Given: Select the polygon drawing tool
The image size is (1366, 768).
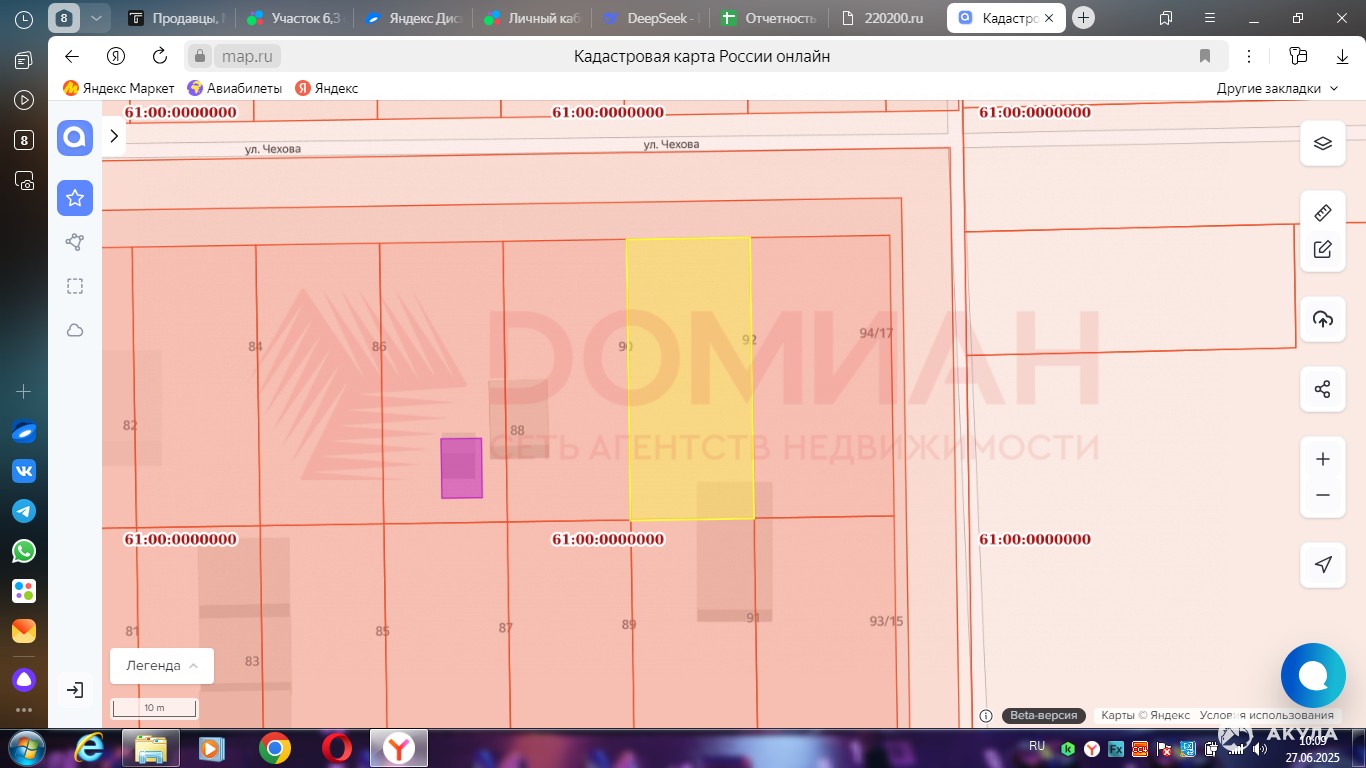Looking at the screenshot, I should pyautogui.click(x=75, y=242).
